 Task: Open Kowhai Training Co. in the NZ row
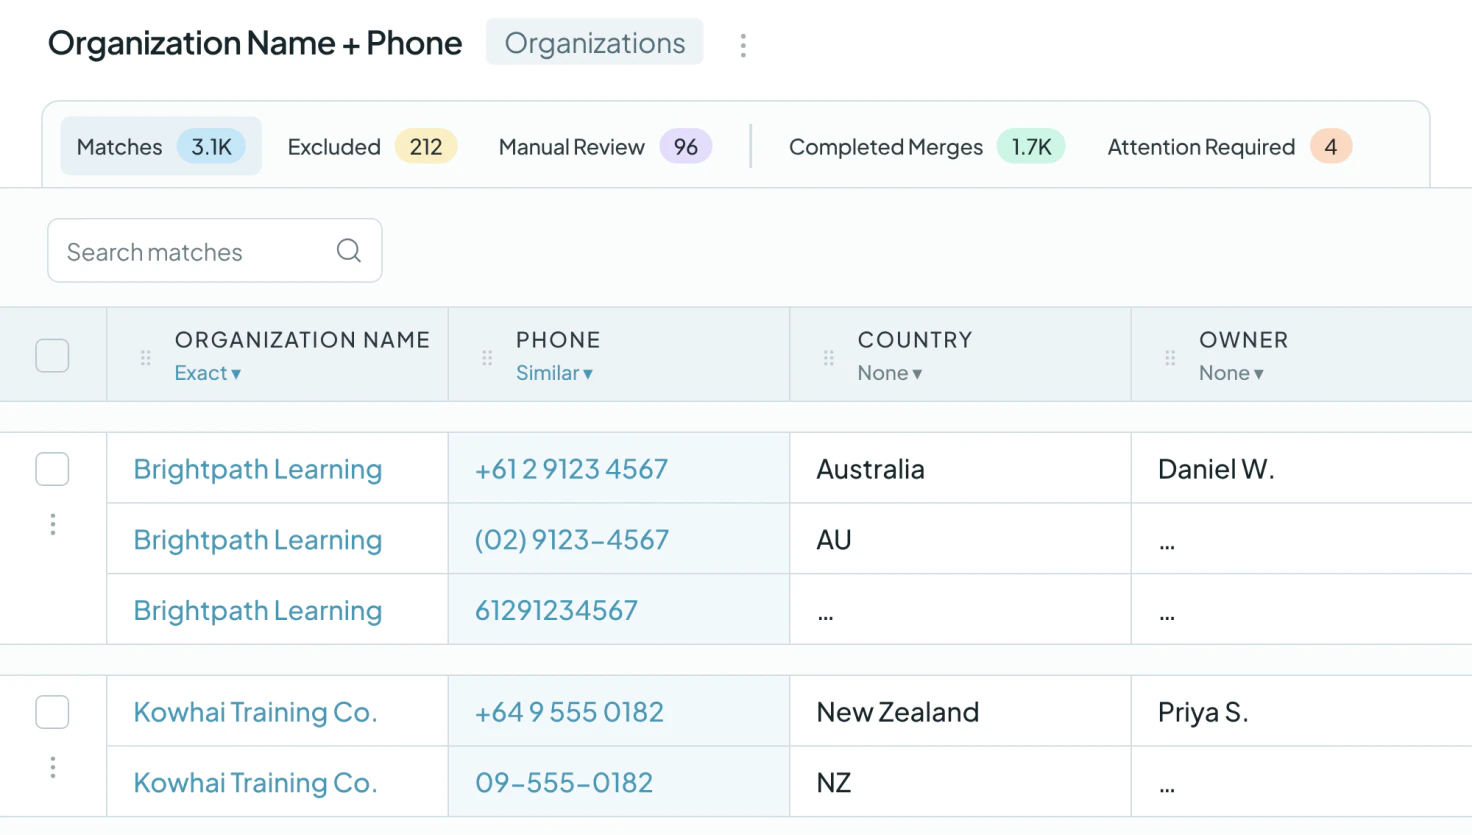(255, 783)
